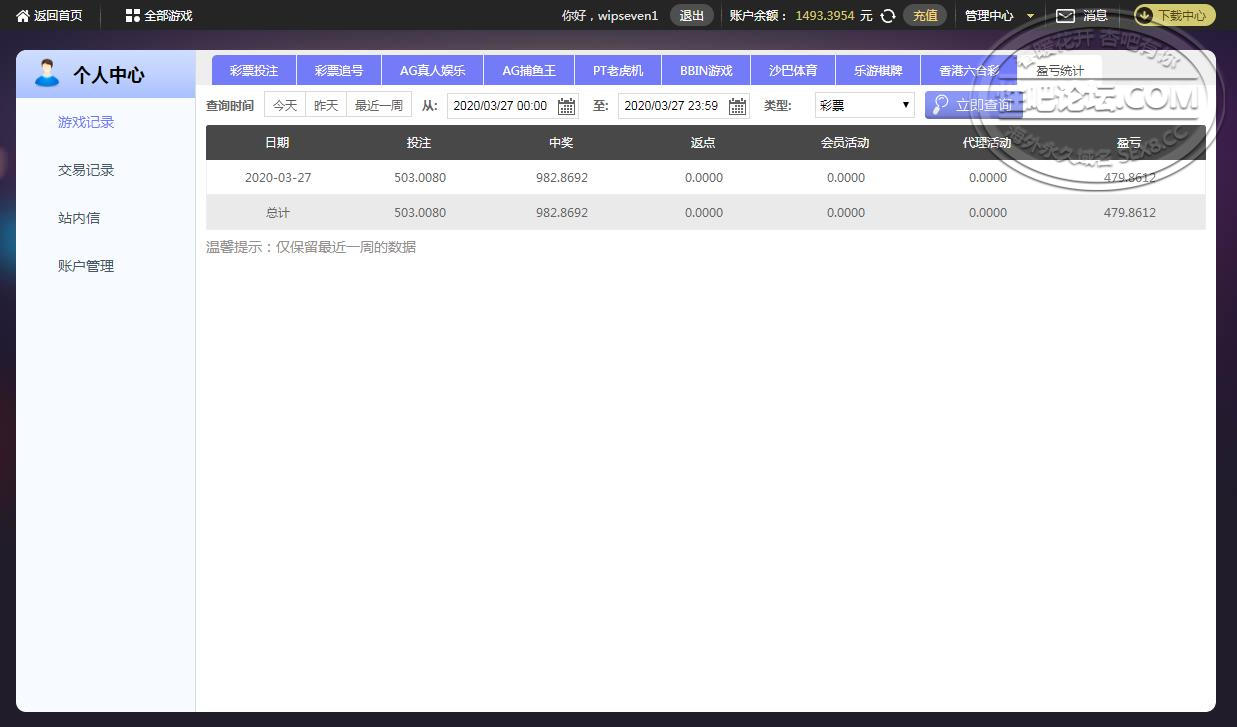Click the 中奖 column header
The image size is (1237, 727).
(561, 143)
